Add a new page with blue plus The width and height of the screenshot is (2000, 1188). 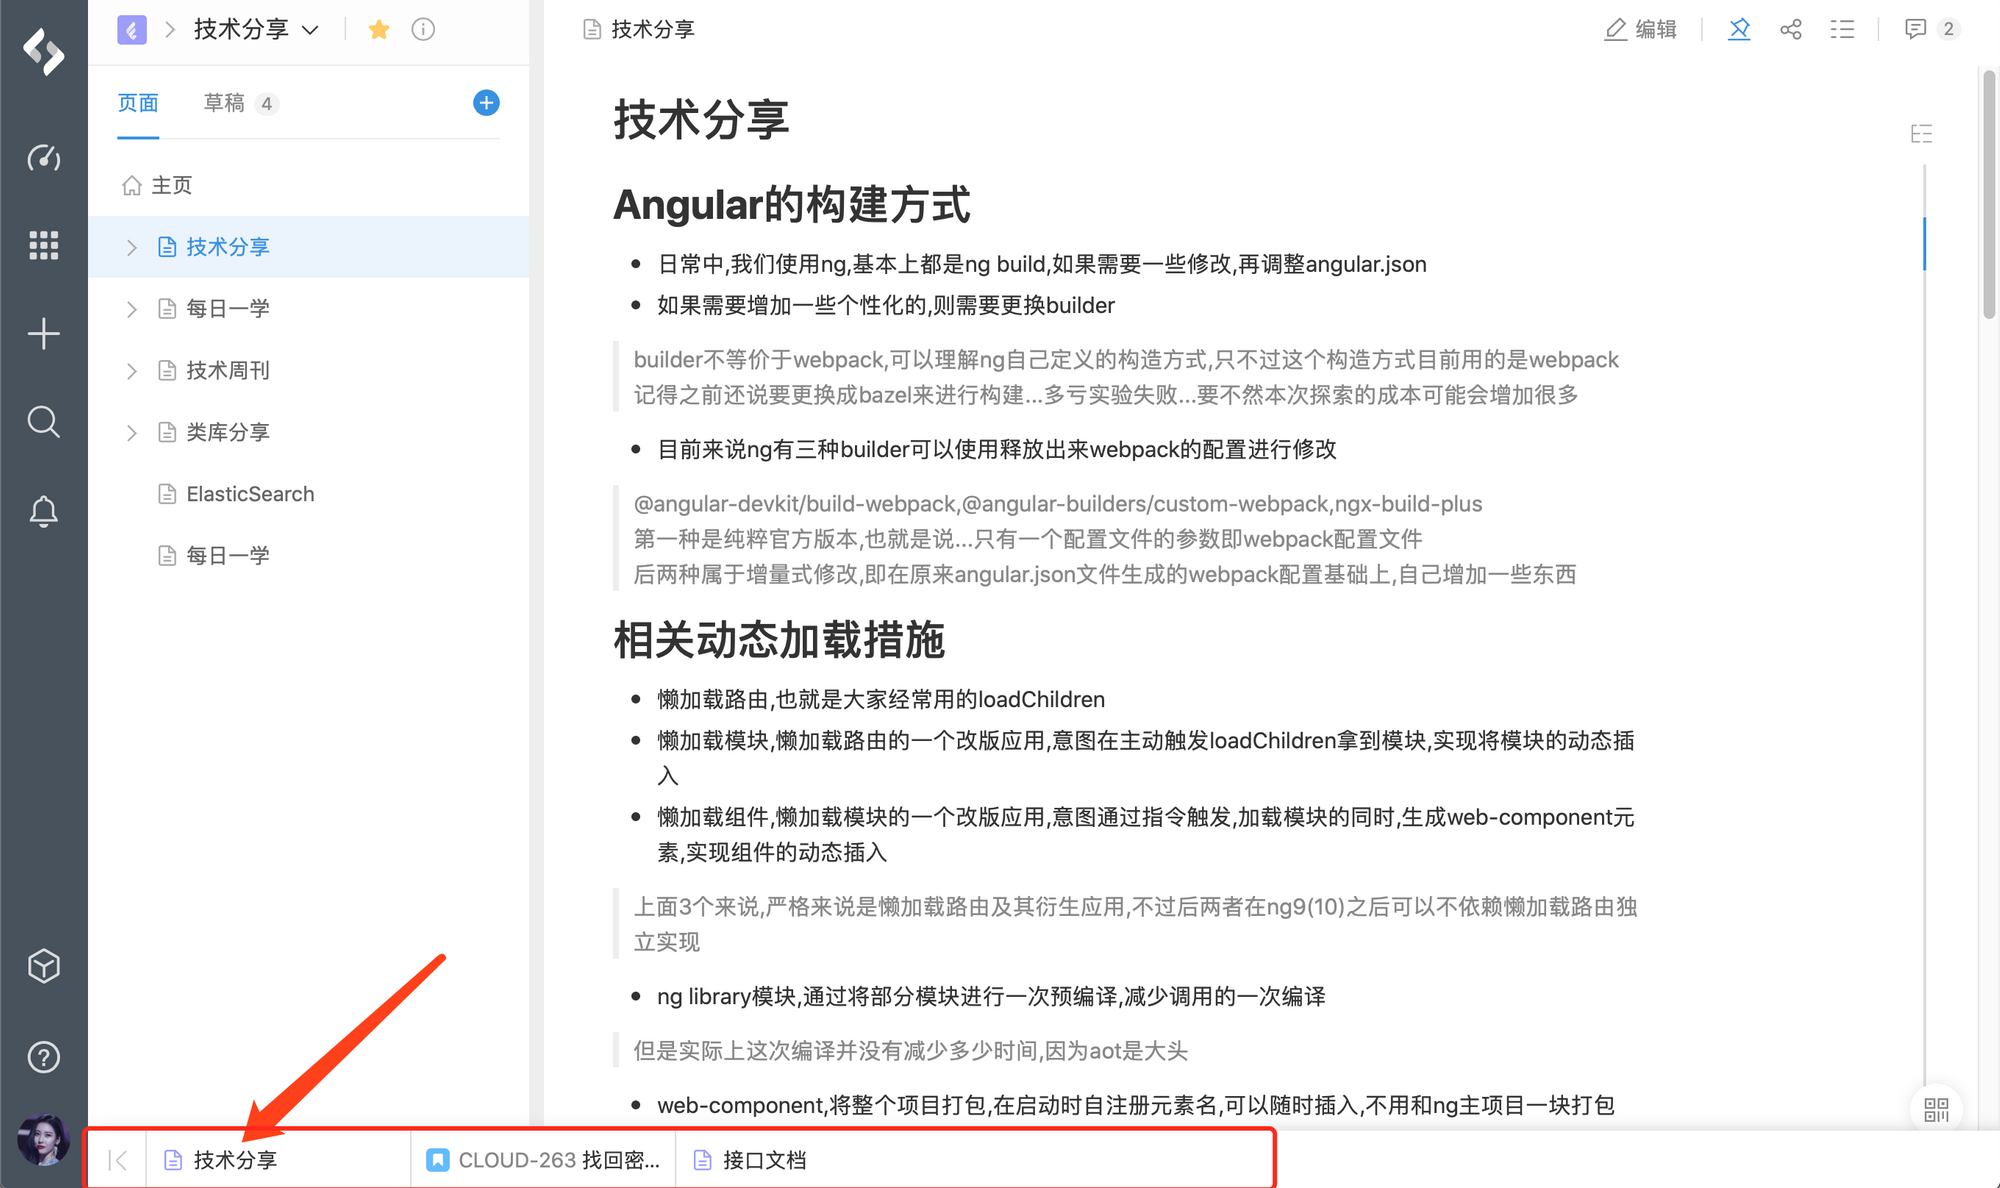[486, 103]
